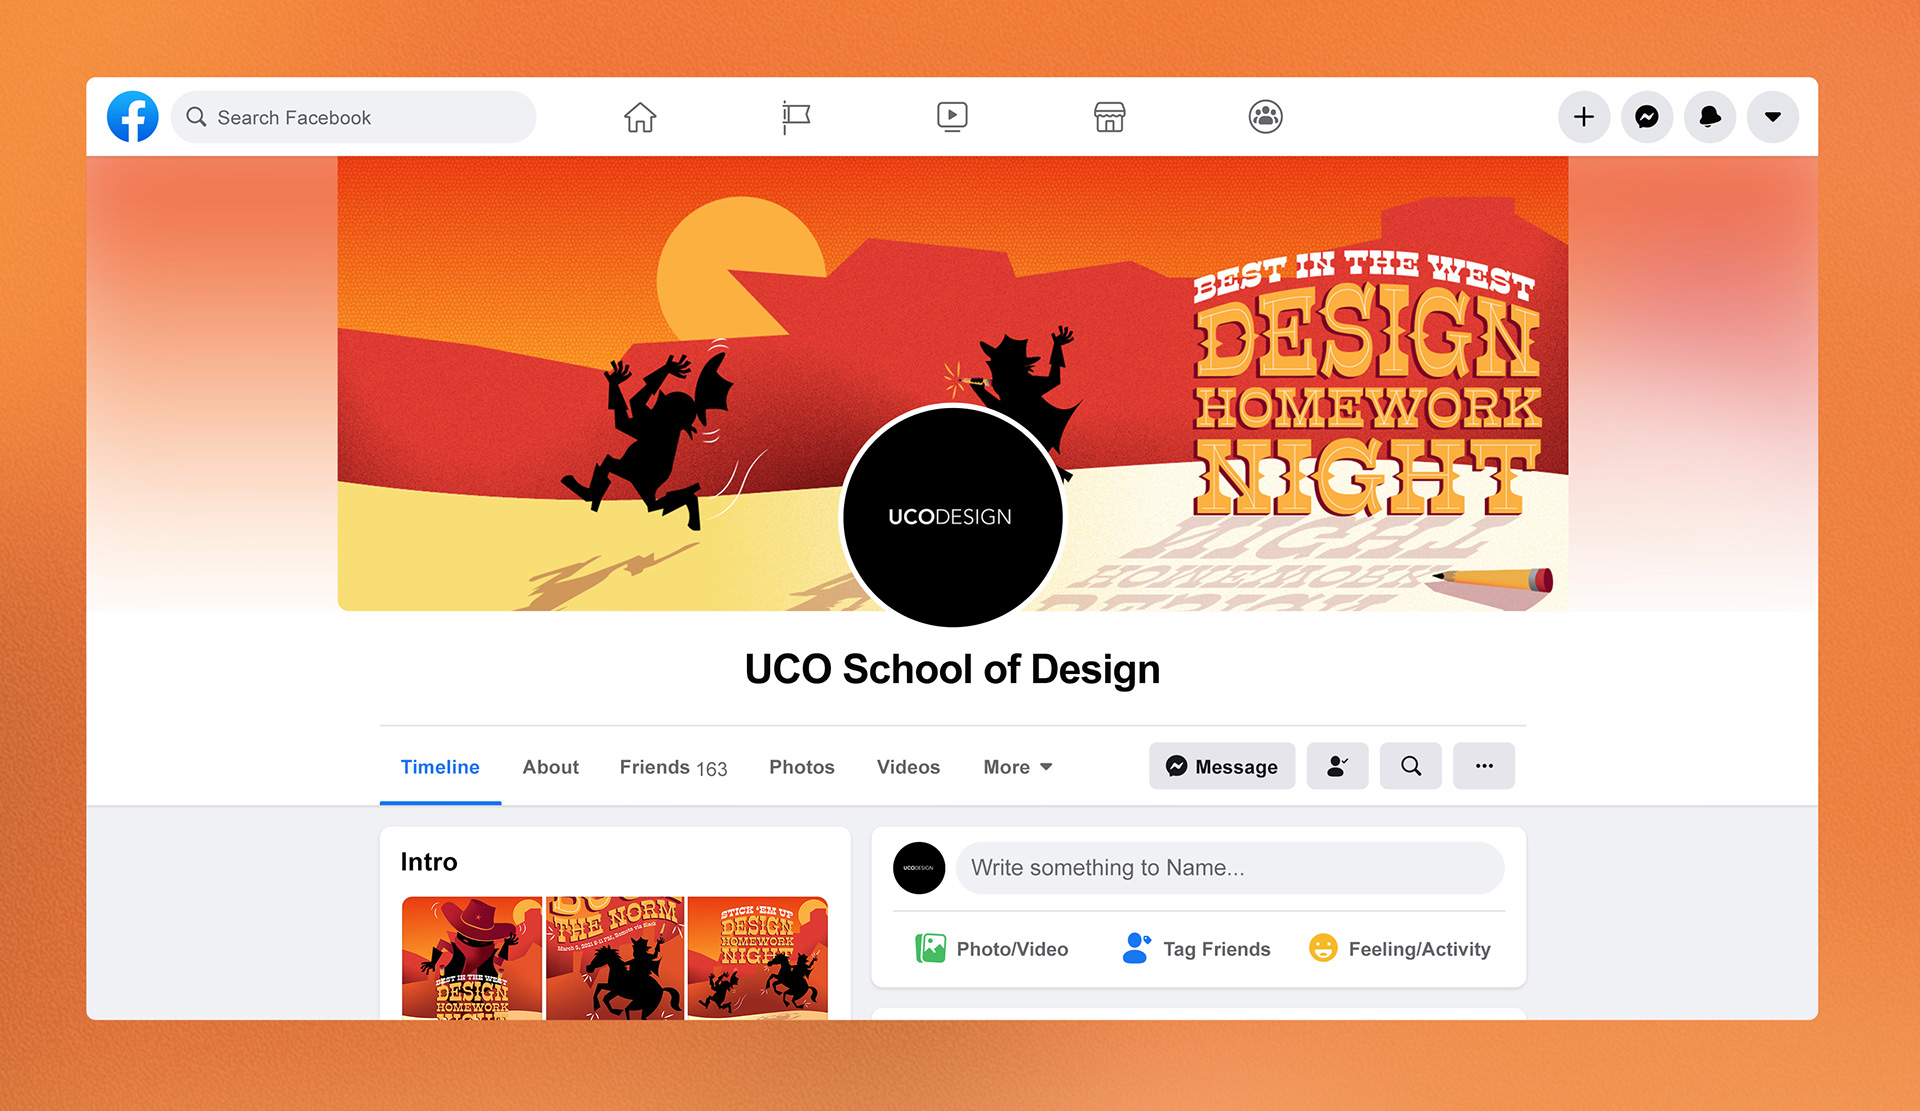The width and height of the screenshot is (1920, 1111).
Task: Open Messenger from the top bar
Action: [1647, 117]
